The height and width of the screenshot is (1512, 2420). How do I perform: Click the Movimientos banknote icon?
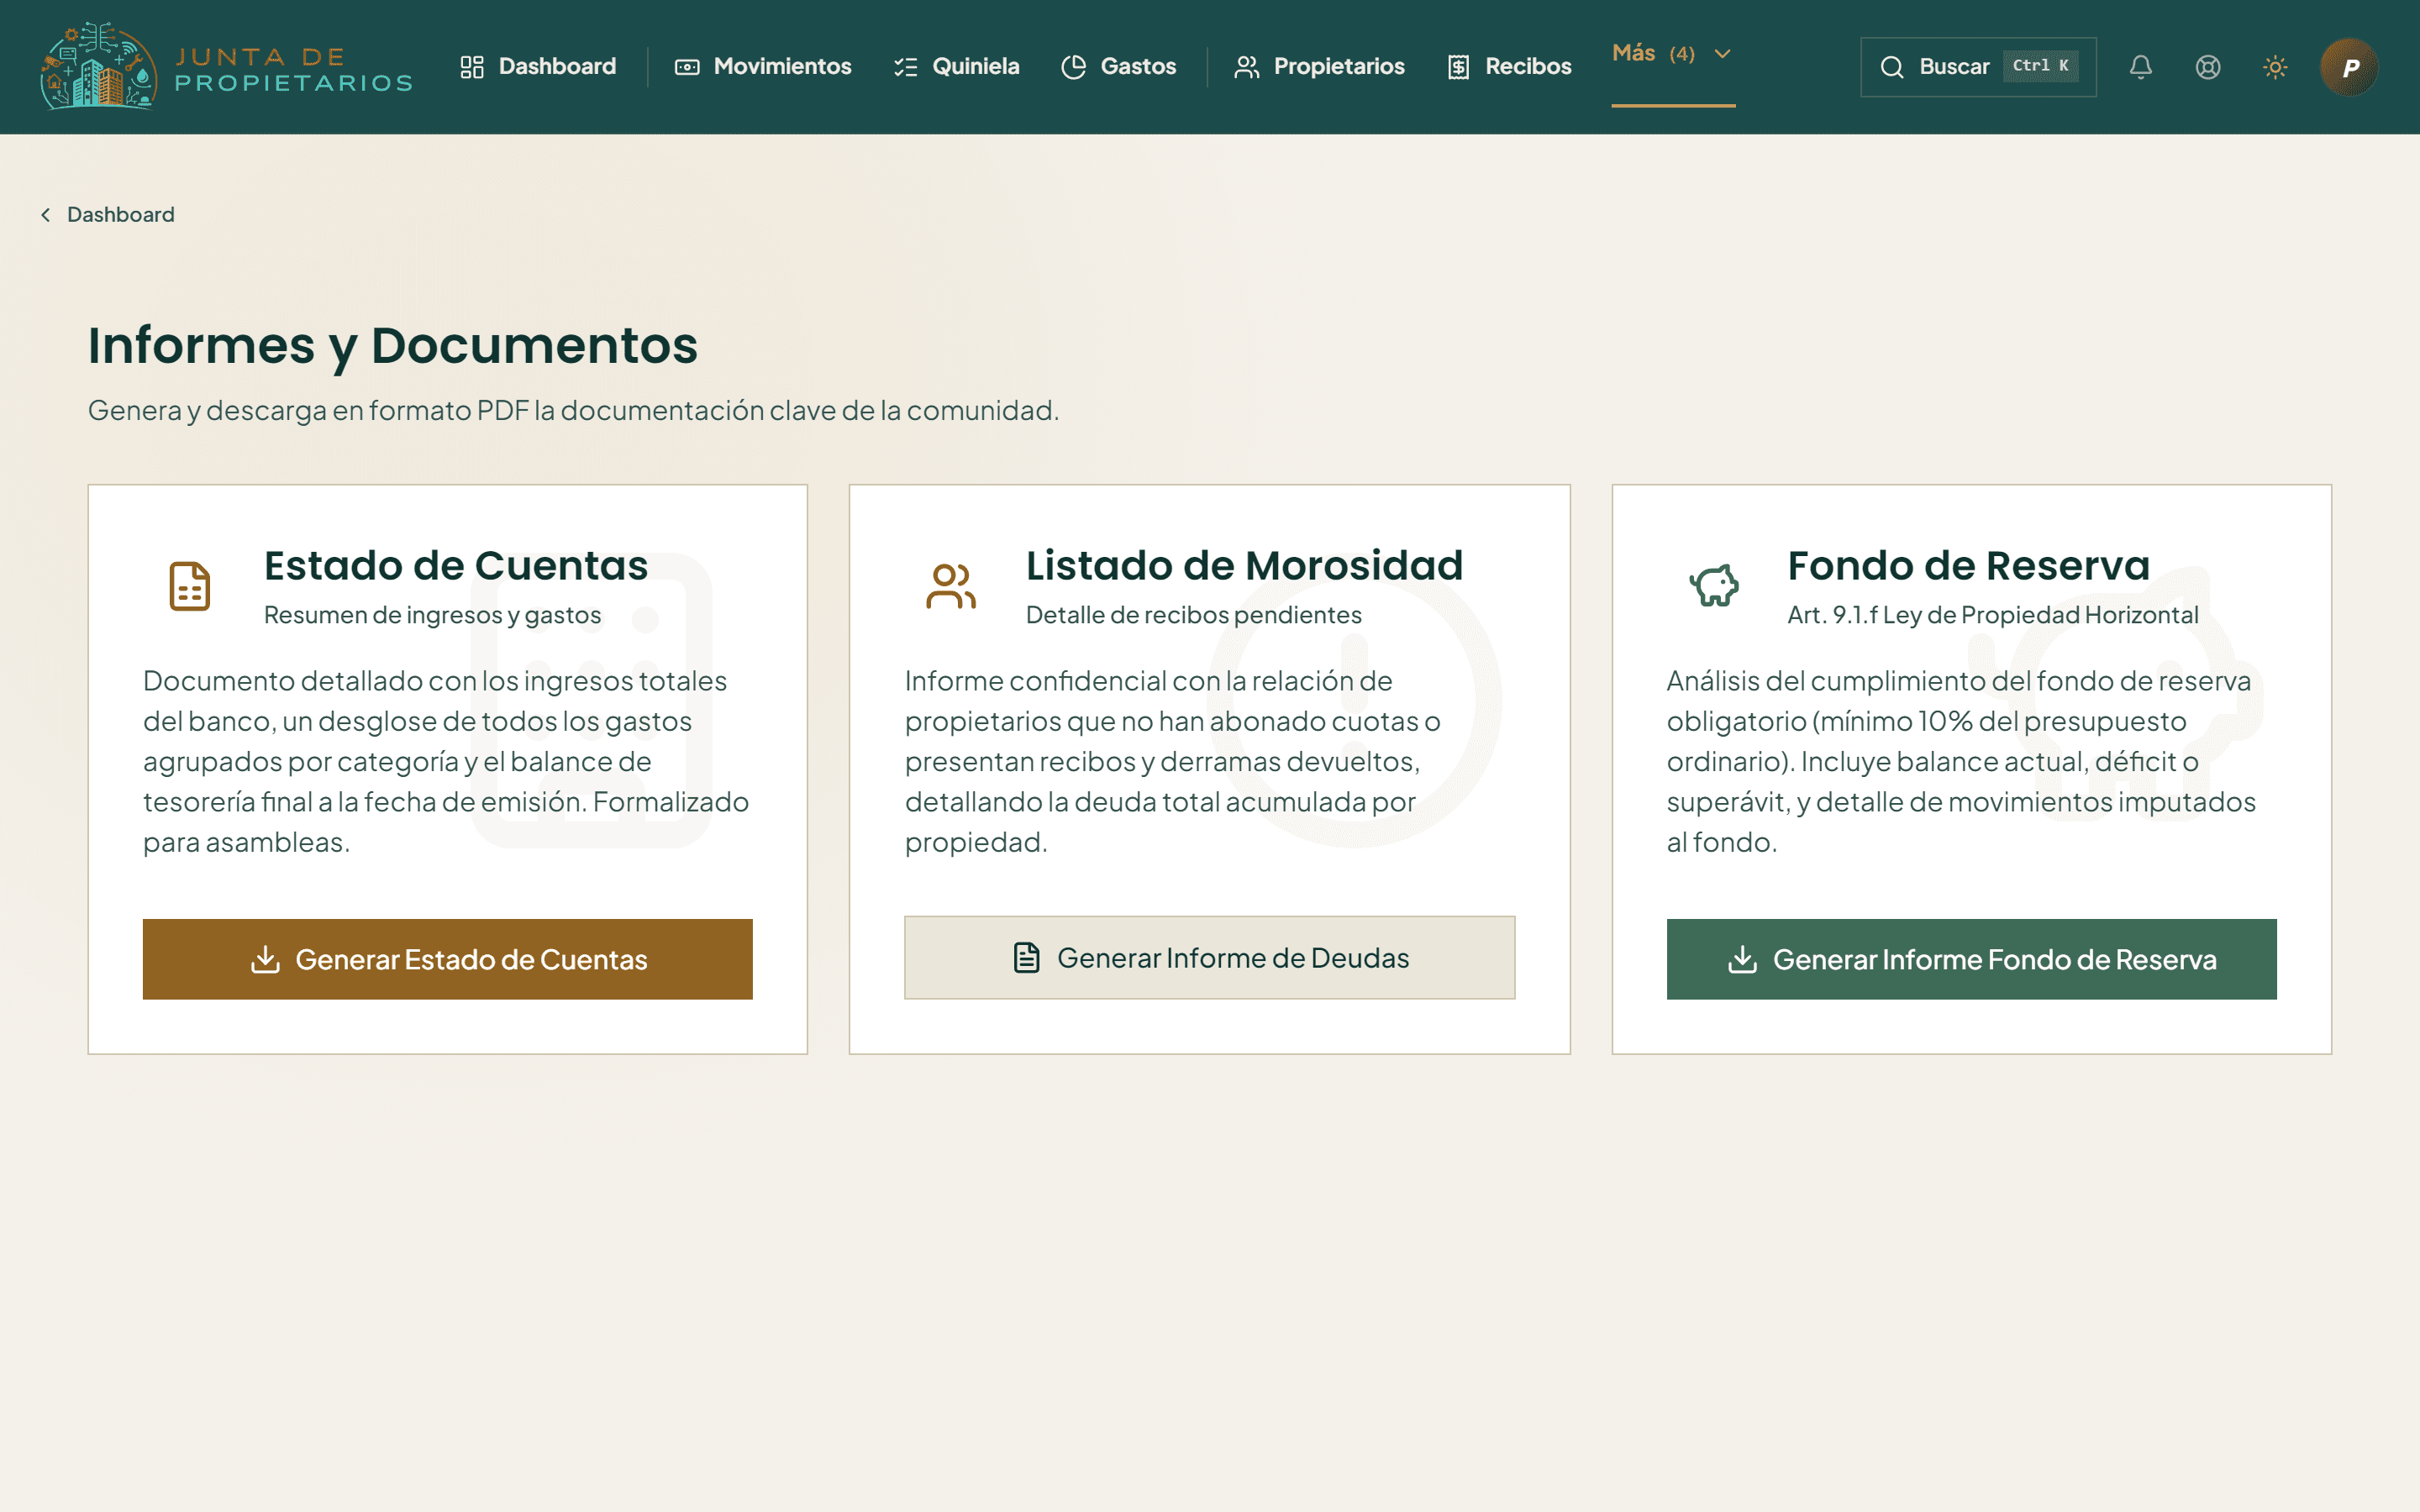pyautogui.click(x=687, y=67)
